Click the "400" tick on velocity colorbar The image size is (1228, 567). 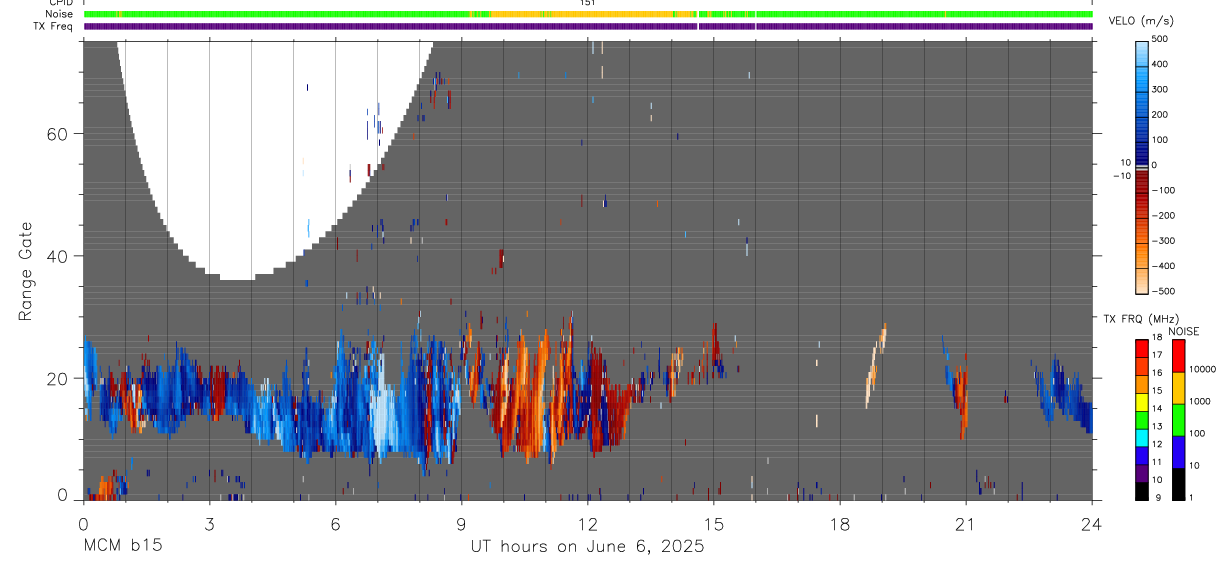point(1160,65)
